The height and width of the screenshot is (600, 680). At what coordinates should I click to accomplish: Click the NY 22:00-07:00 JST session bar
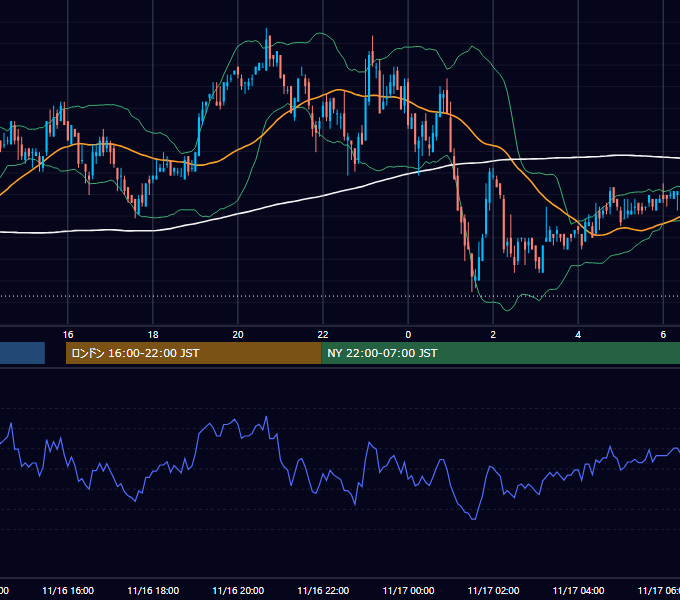[500, 353]
